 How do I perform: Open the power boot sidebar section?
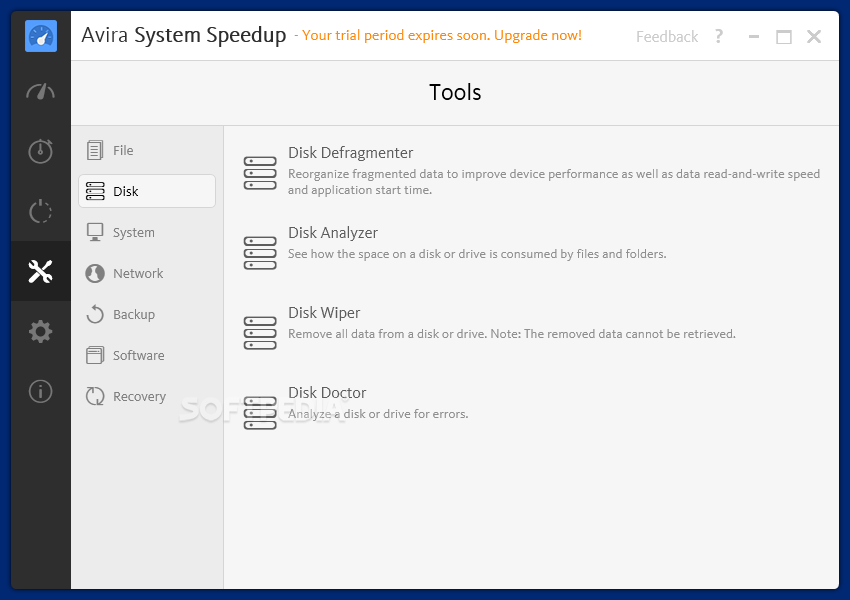click(41, 211)
